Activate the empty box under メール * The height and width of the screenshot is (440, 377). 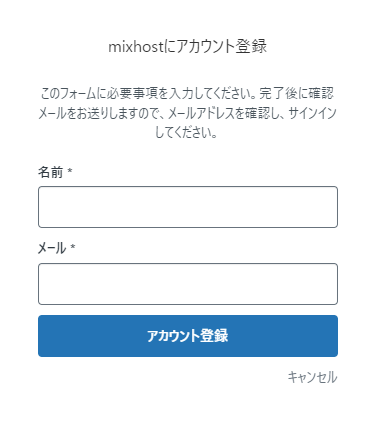(188, 284)
